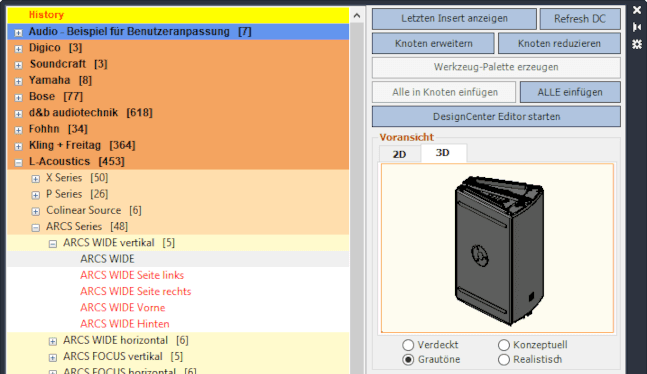Viewport: 647px width, 374px height.
Task: Collapse the L-Acoustics node minus icon
Action: [19, 163]
